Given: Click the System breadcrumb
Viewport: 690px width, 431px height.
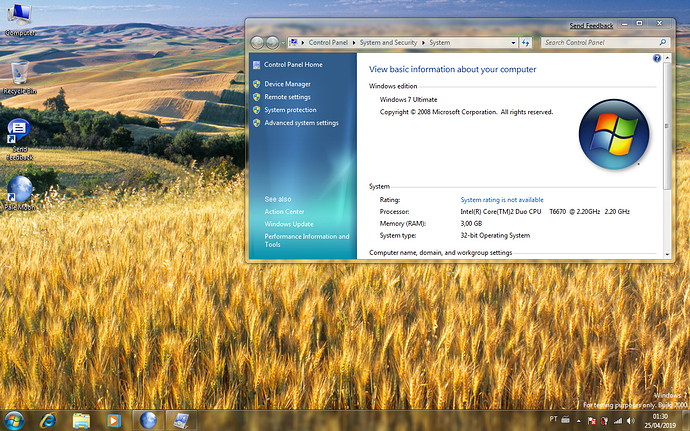Looking at the screenshot, I should tap(440, 43).
